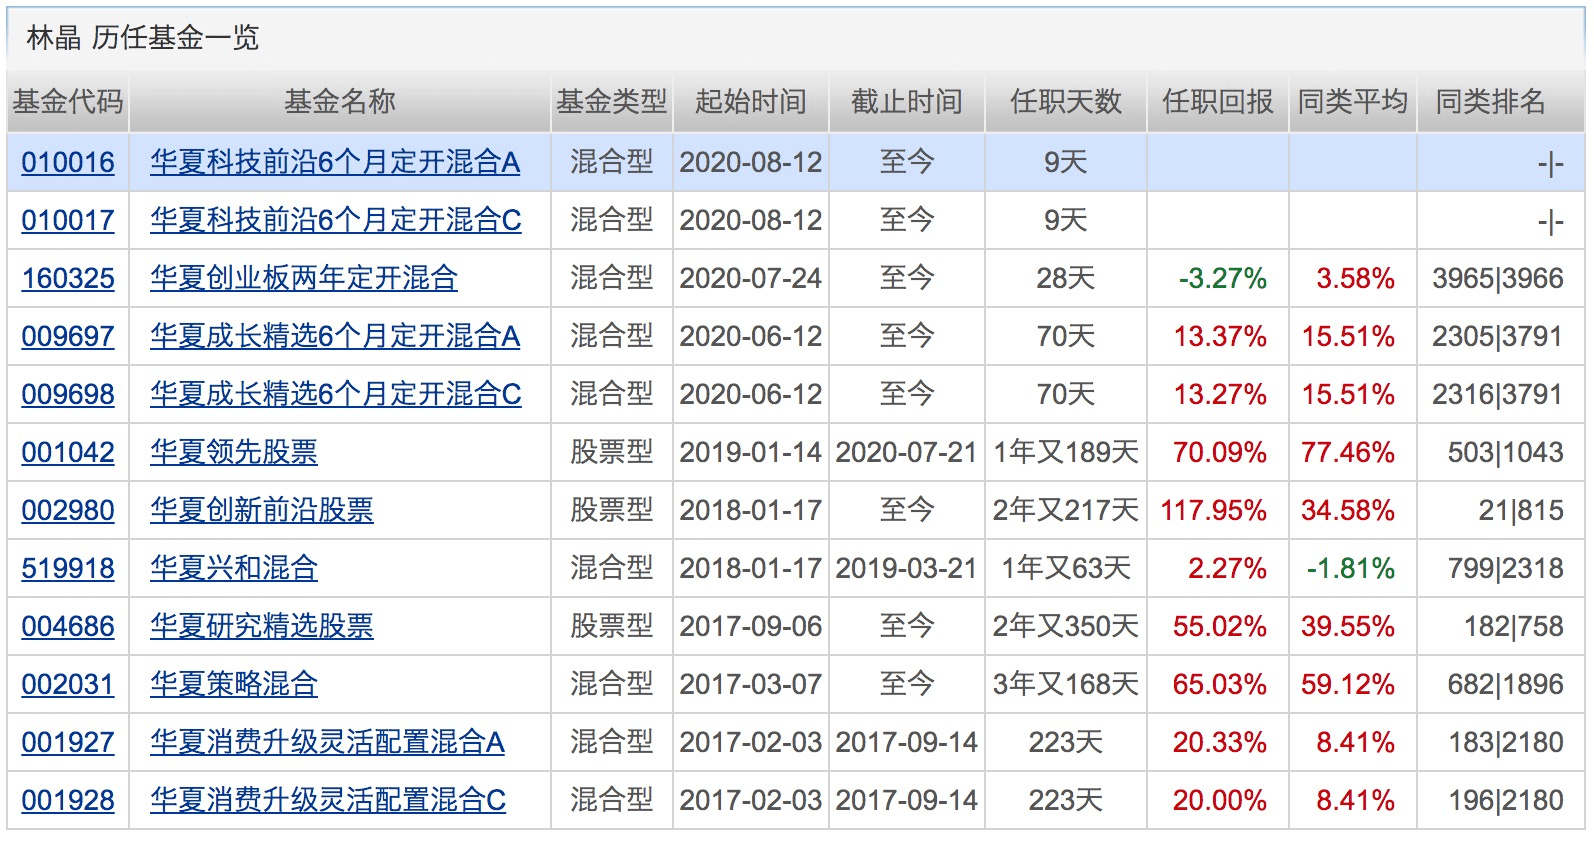Select the 70.09% return value
Viewport: 1594px width, 844px height.
point(1220,452)
